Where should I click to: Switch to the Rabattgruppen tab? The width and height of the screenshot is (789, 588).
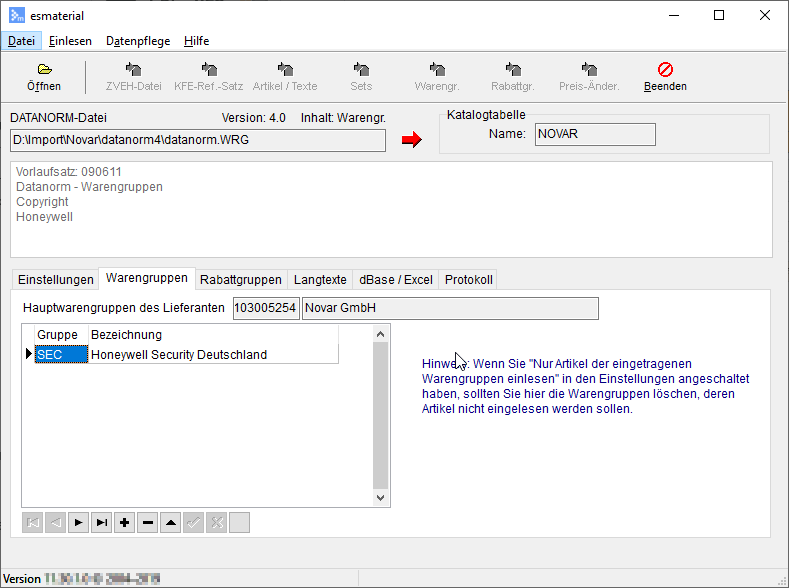tap(241, 280)
